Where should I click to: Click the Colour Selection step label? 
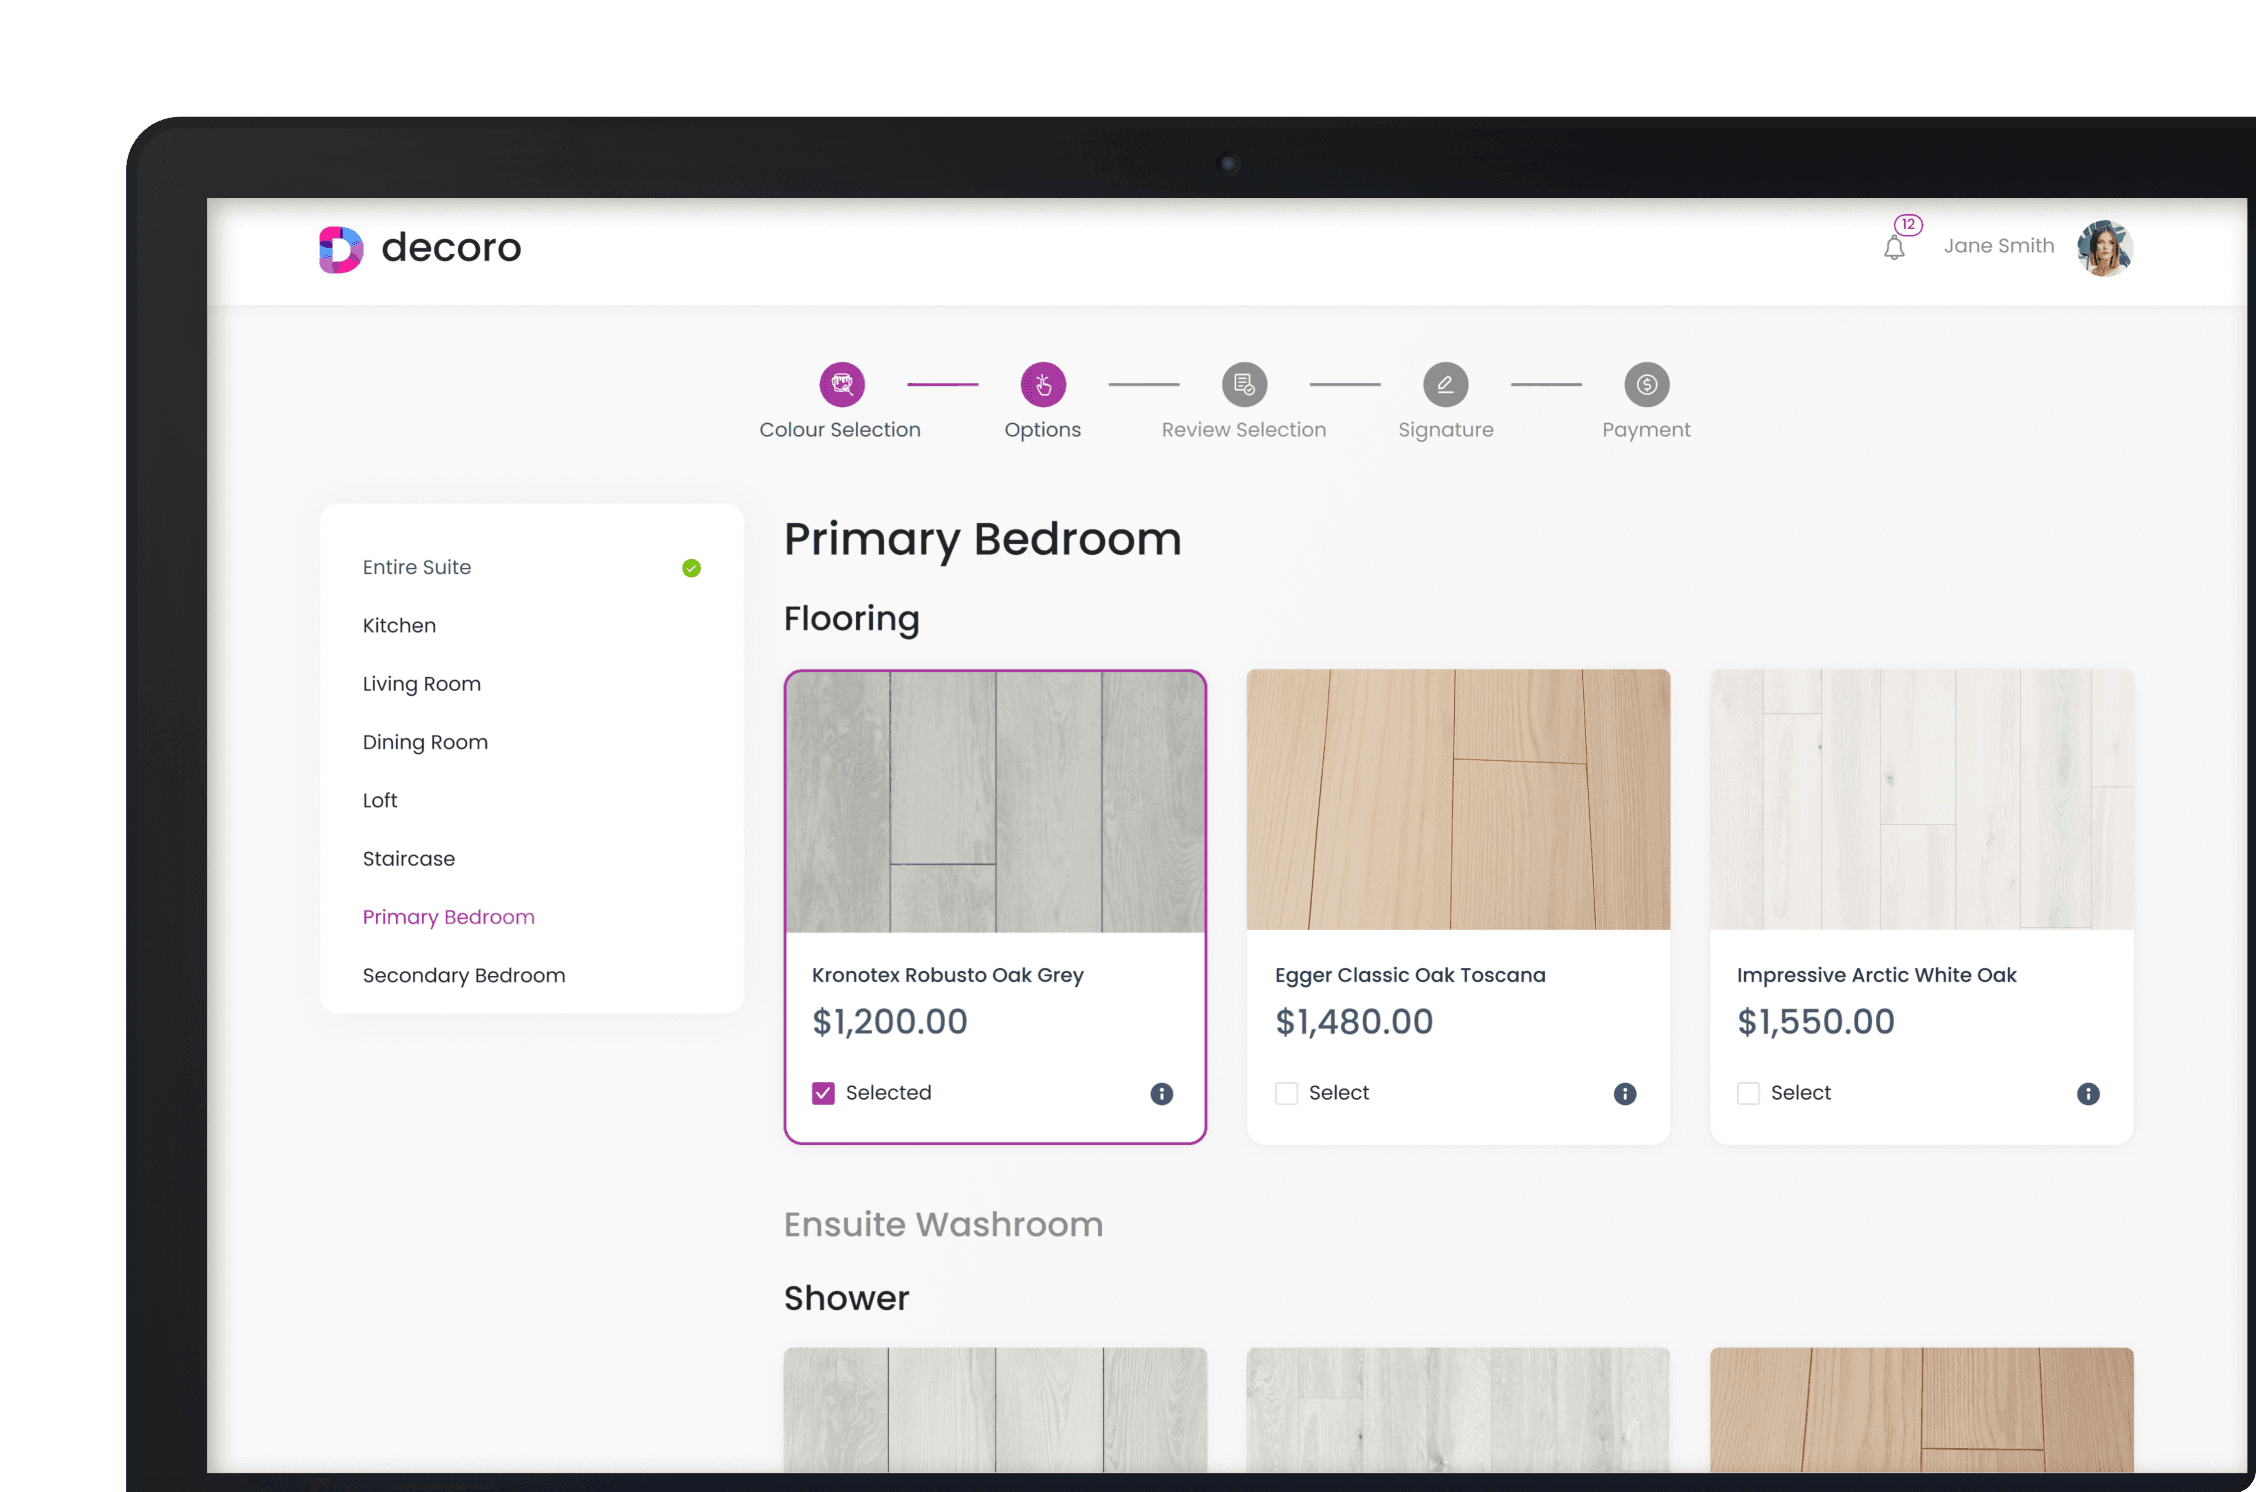840,430
